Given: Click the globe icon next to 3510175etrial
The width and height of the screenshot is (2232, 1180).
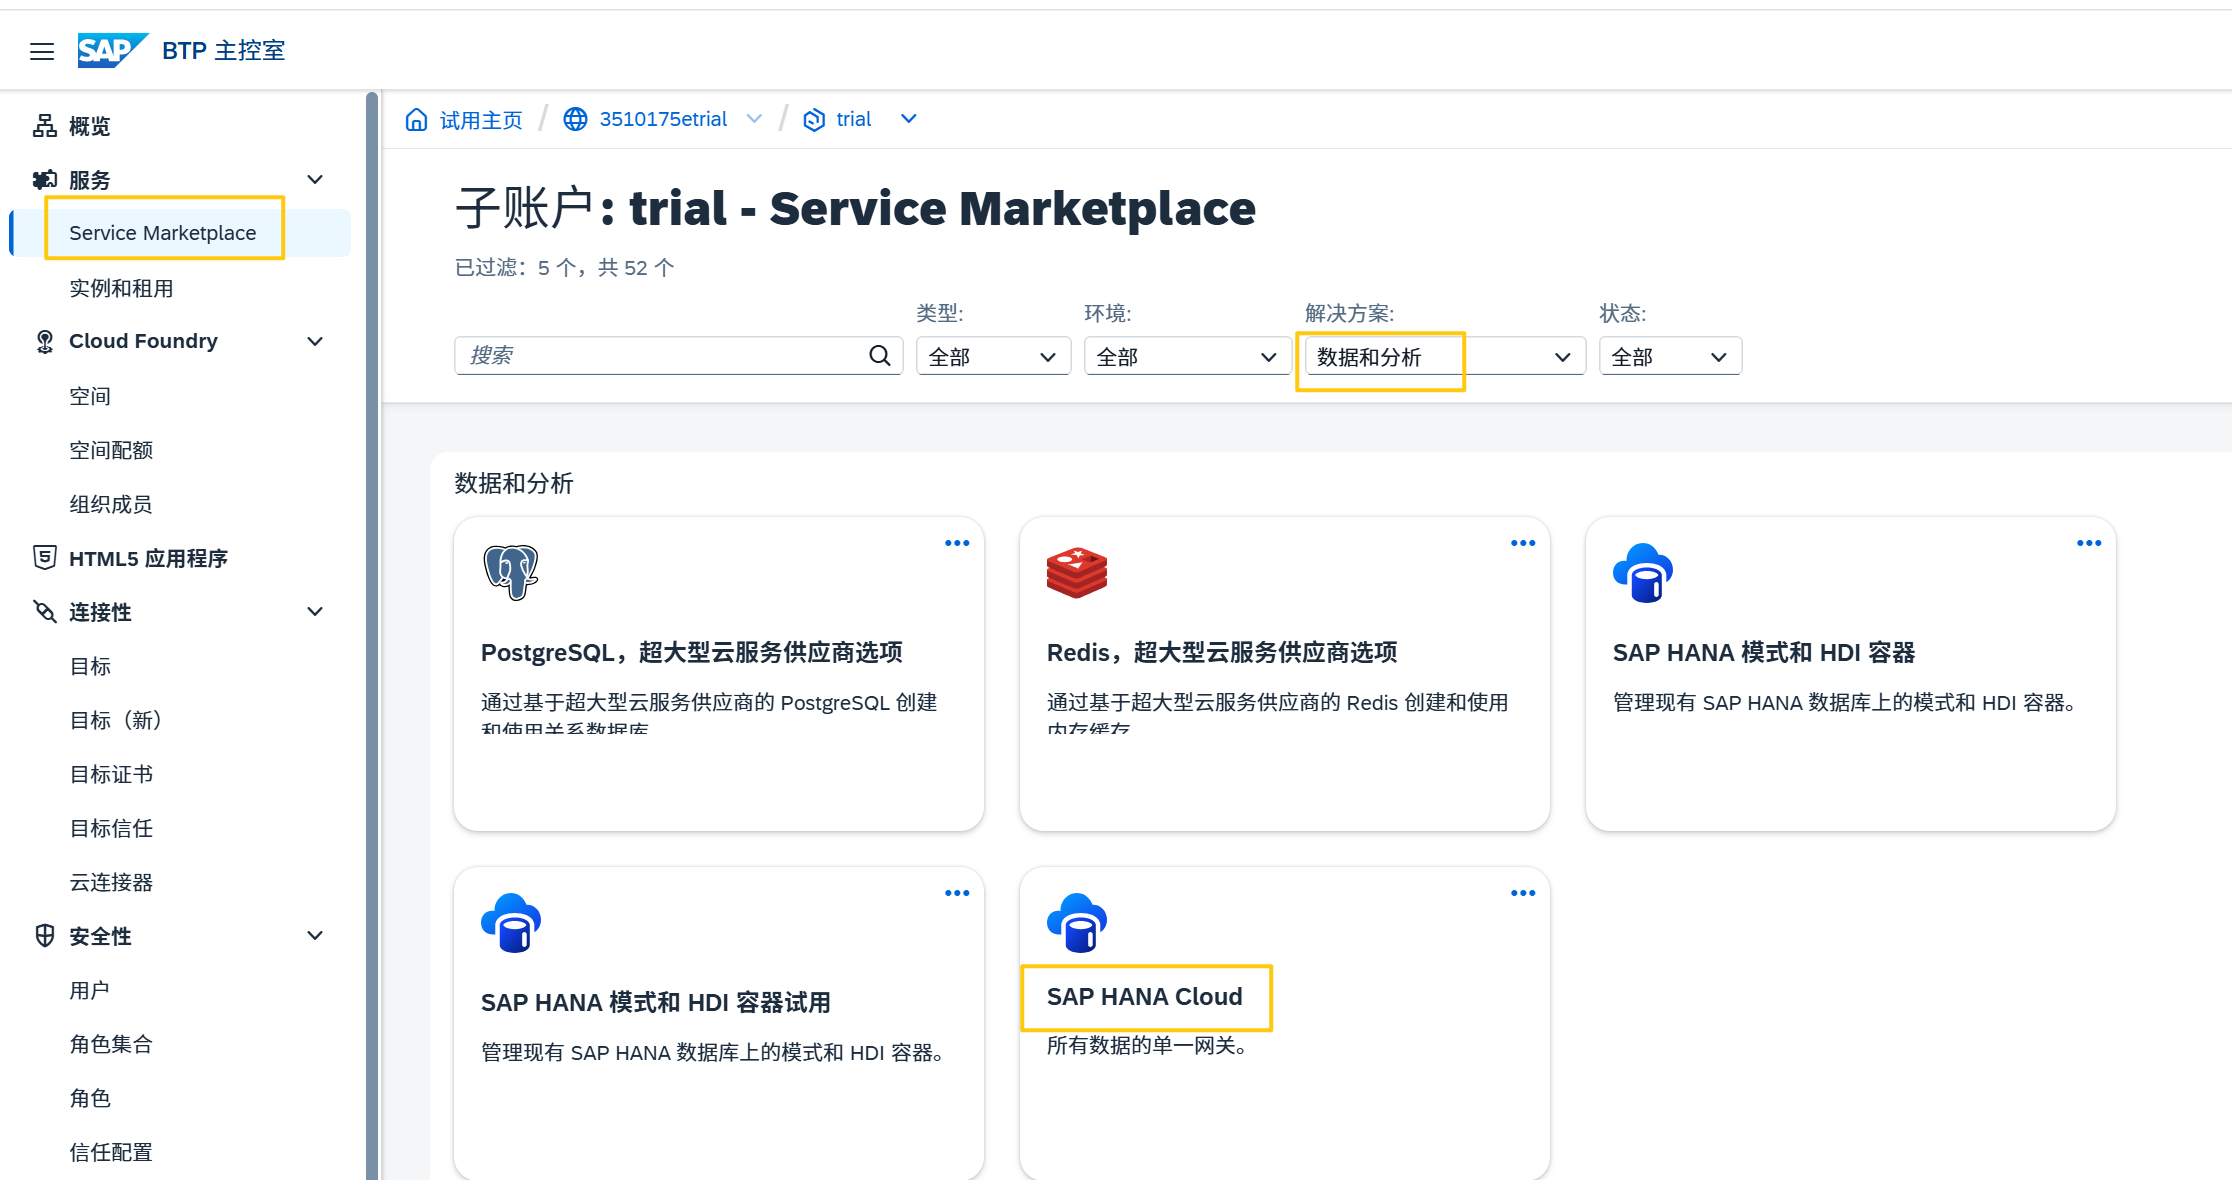Looking at the screenshot, I should click(575, 120).
